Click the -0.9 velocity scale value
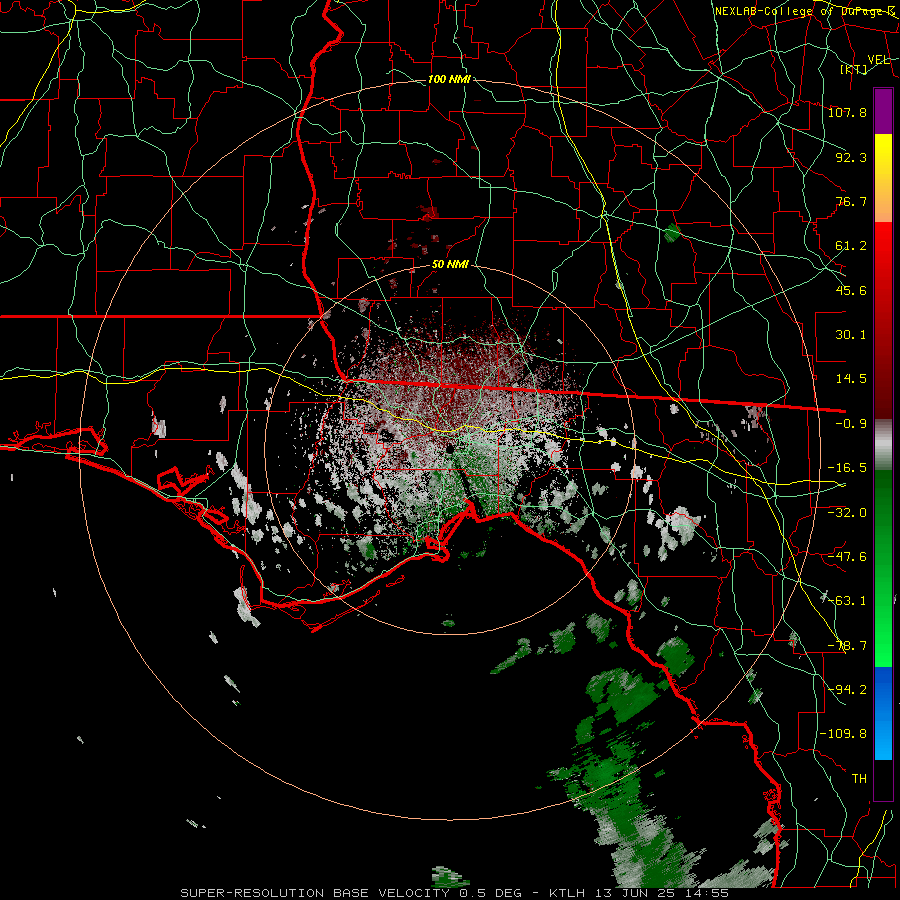 point(851,424)
